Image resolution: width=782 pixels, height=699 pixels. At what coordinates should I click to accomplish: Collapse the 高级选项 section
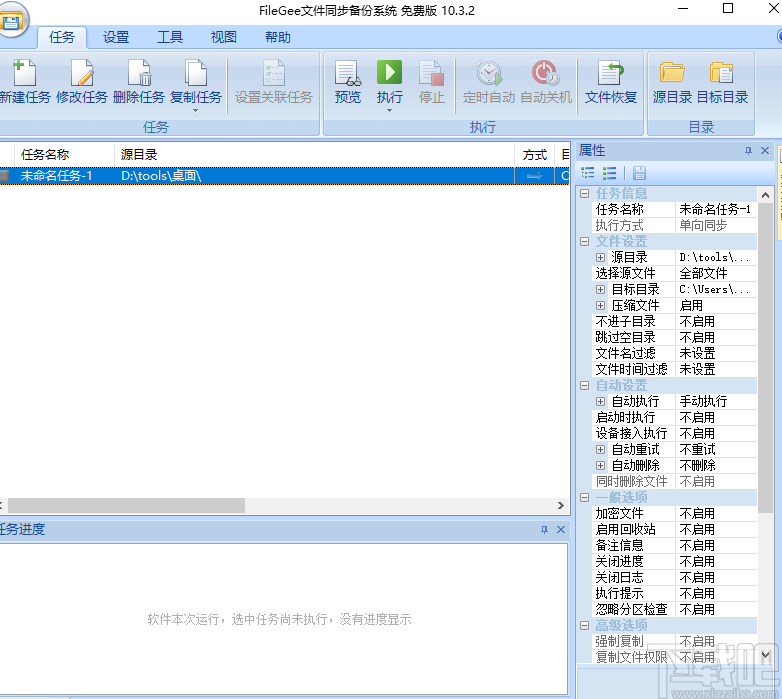[x=585, y=625]
